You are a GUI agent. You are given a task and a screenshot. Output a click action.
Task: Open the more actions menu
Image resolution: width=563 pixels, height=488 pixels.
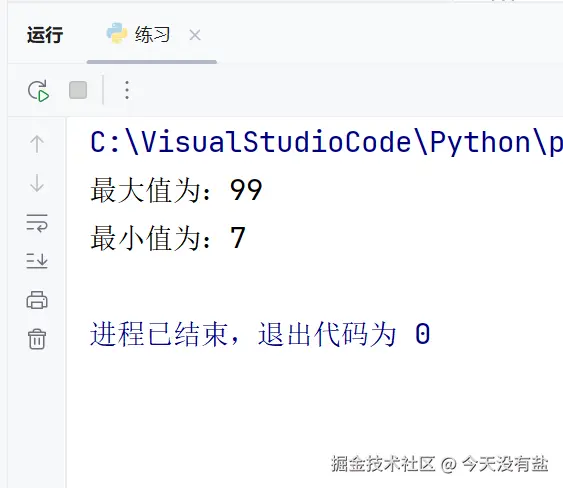click(127, 90)
